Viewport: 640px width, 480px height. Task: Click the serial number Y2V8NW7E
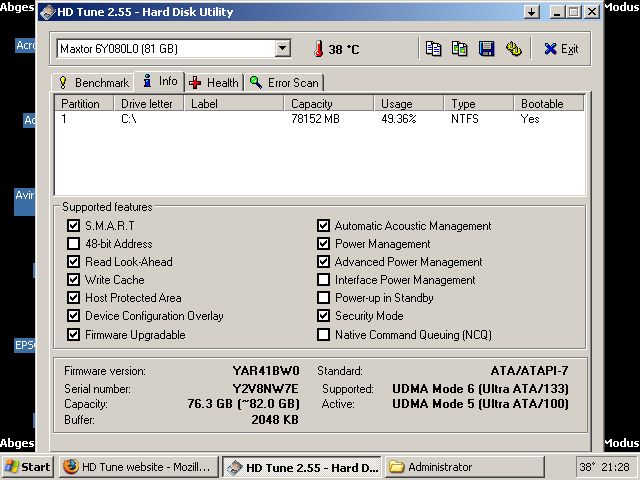point(265,388)
